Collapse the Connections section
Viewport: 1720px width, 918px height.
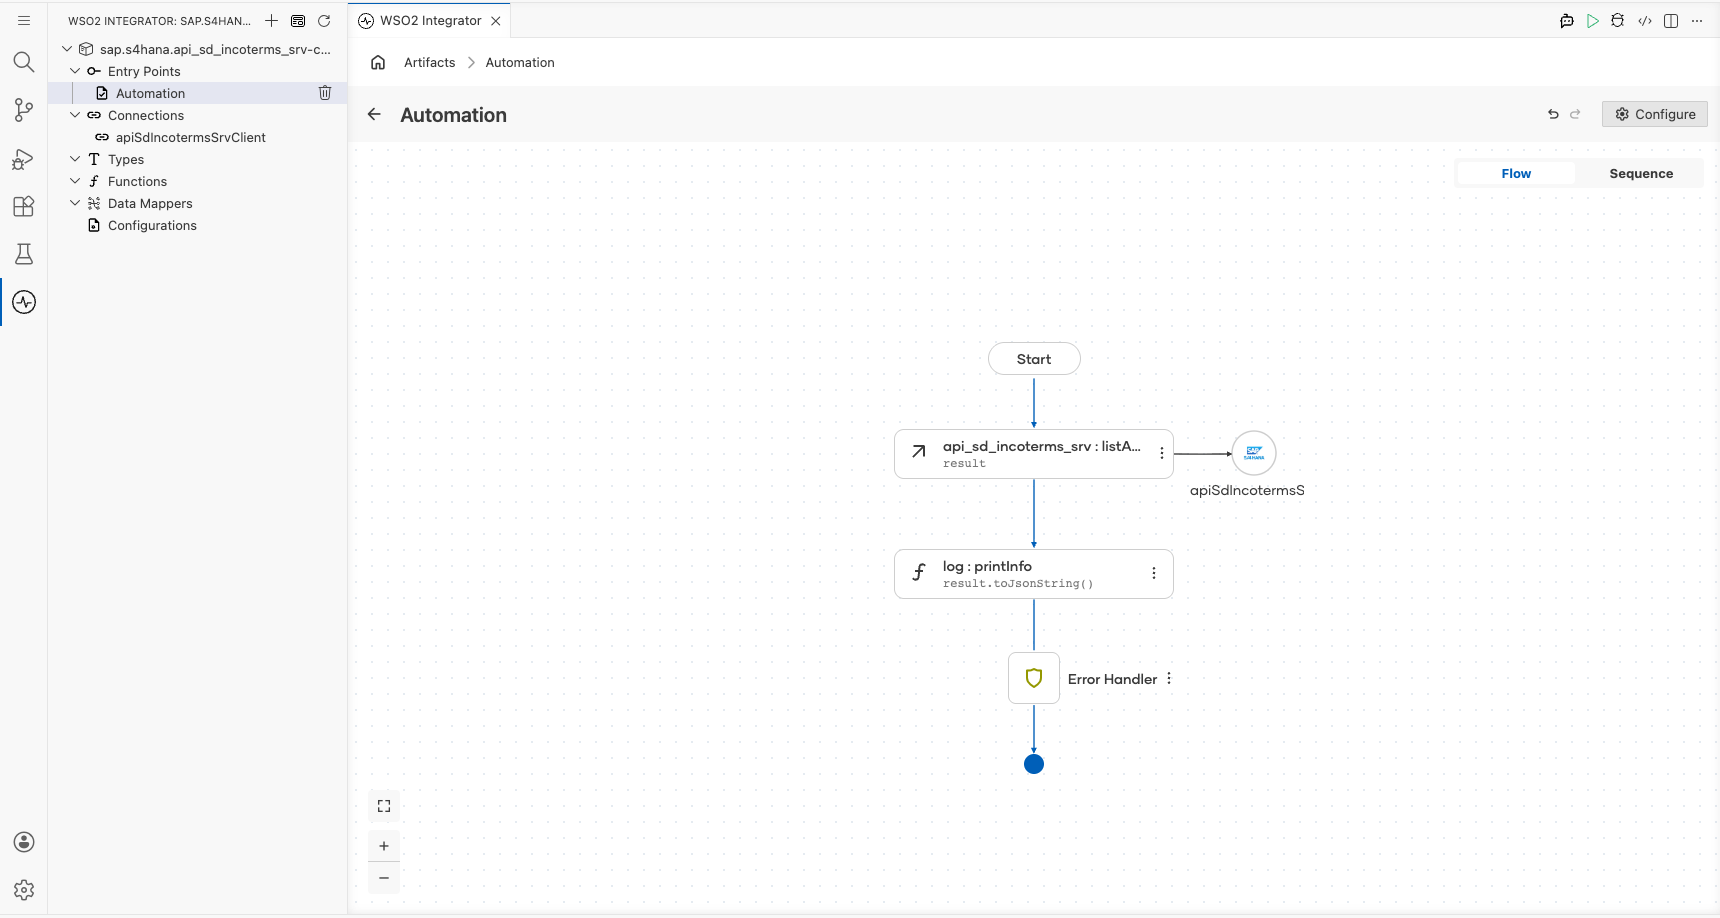75,115
